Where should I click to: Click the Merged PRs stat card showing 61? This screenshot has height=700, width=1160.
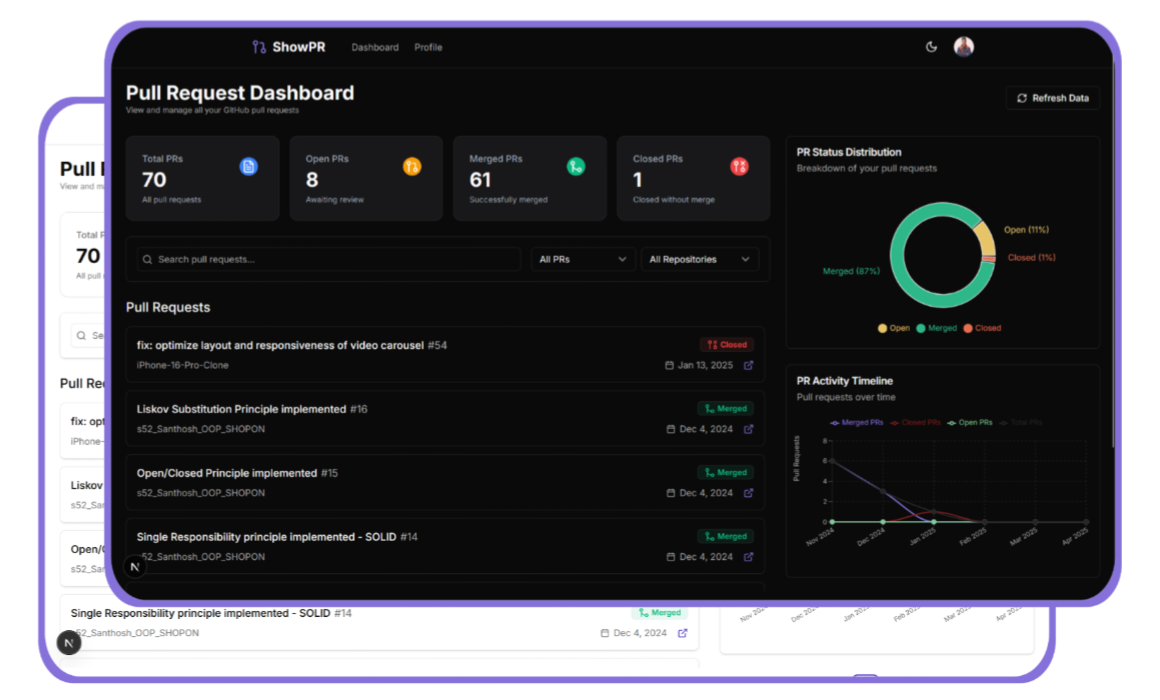(530, 178)
